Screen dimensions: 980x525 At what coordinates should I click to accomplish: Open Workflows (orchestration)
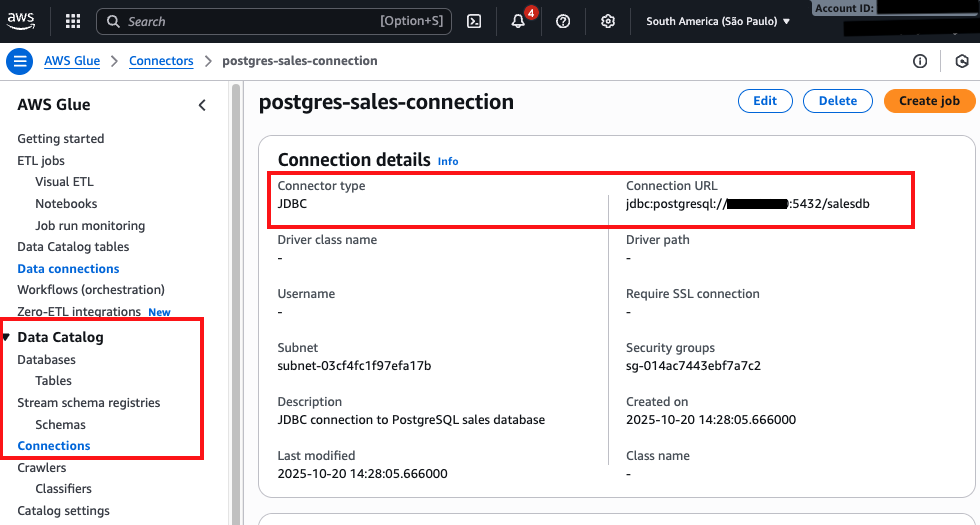click(x=91, y=290)
